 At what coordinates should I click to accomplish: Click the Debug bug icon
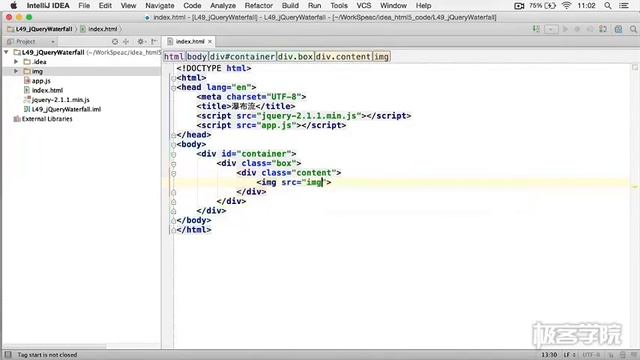click(577, 29)
